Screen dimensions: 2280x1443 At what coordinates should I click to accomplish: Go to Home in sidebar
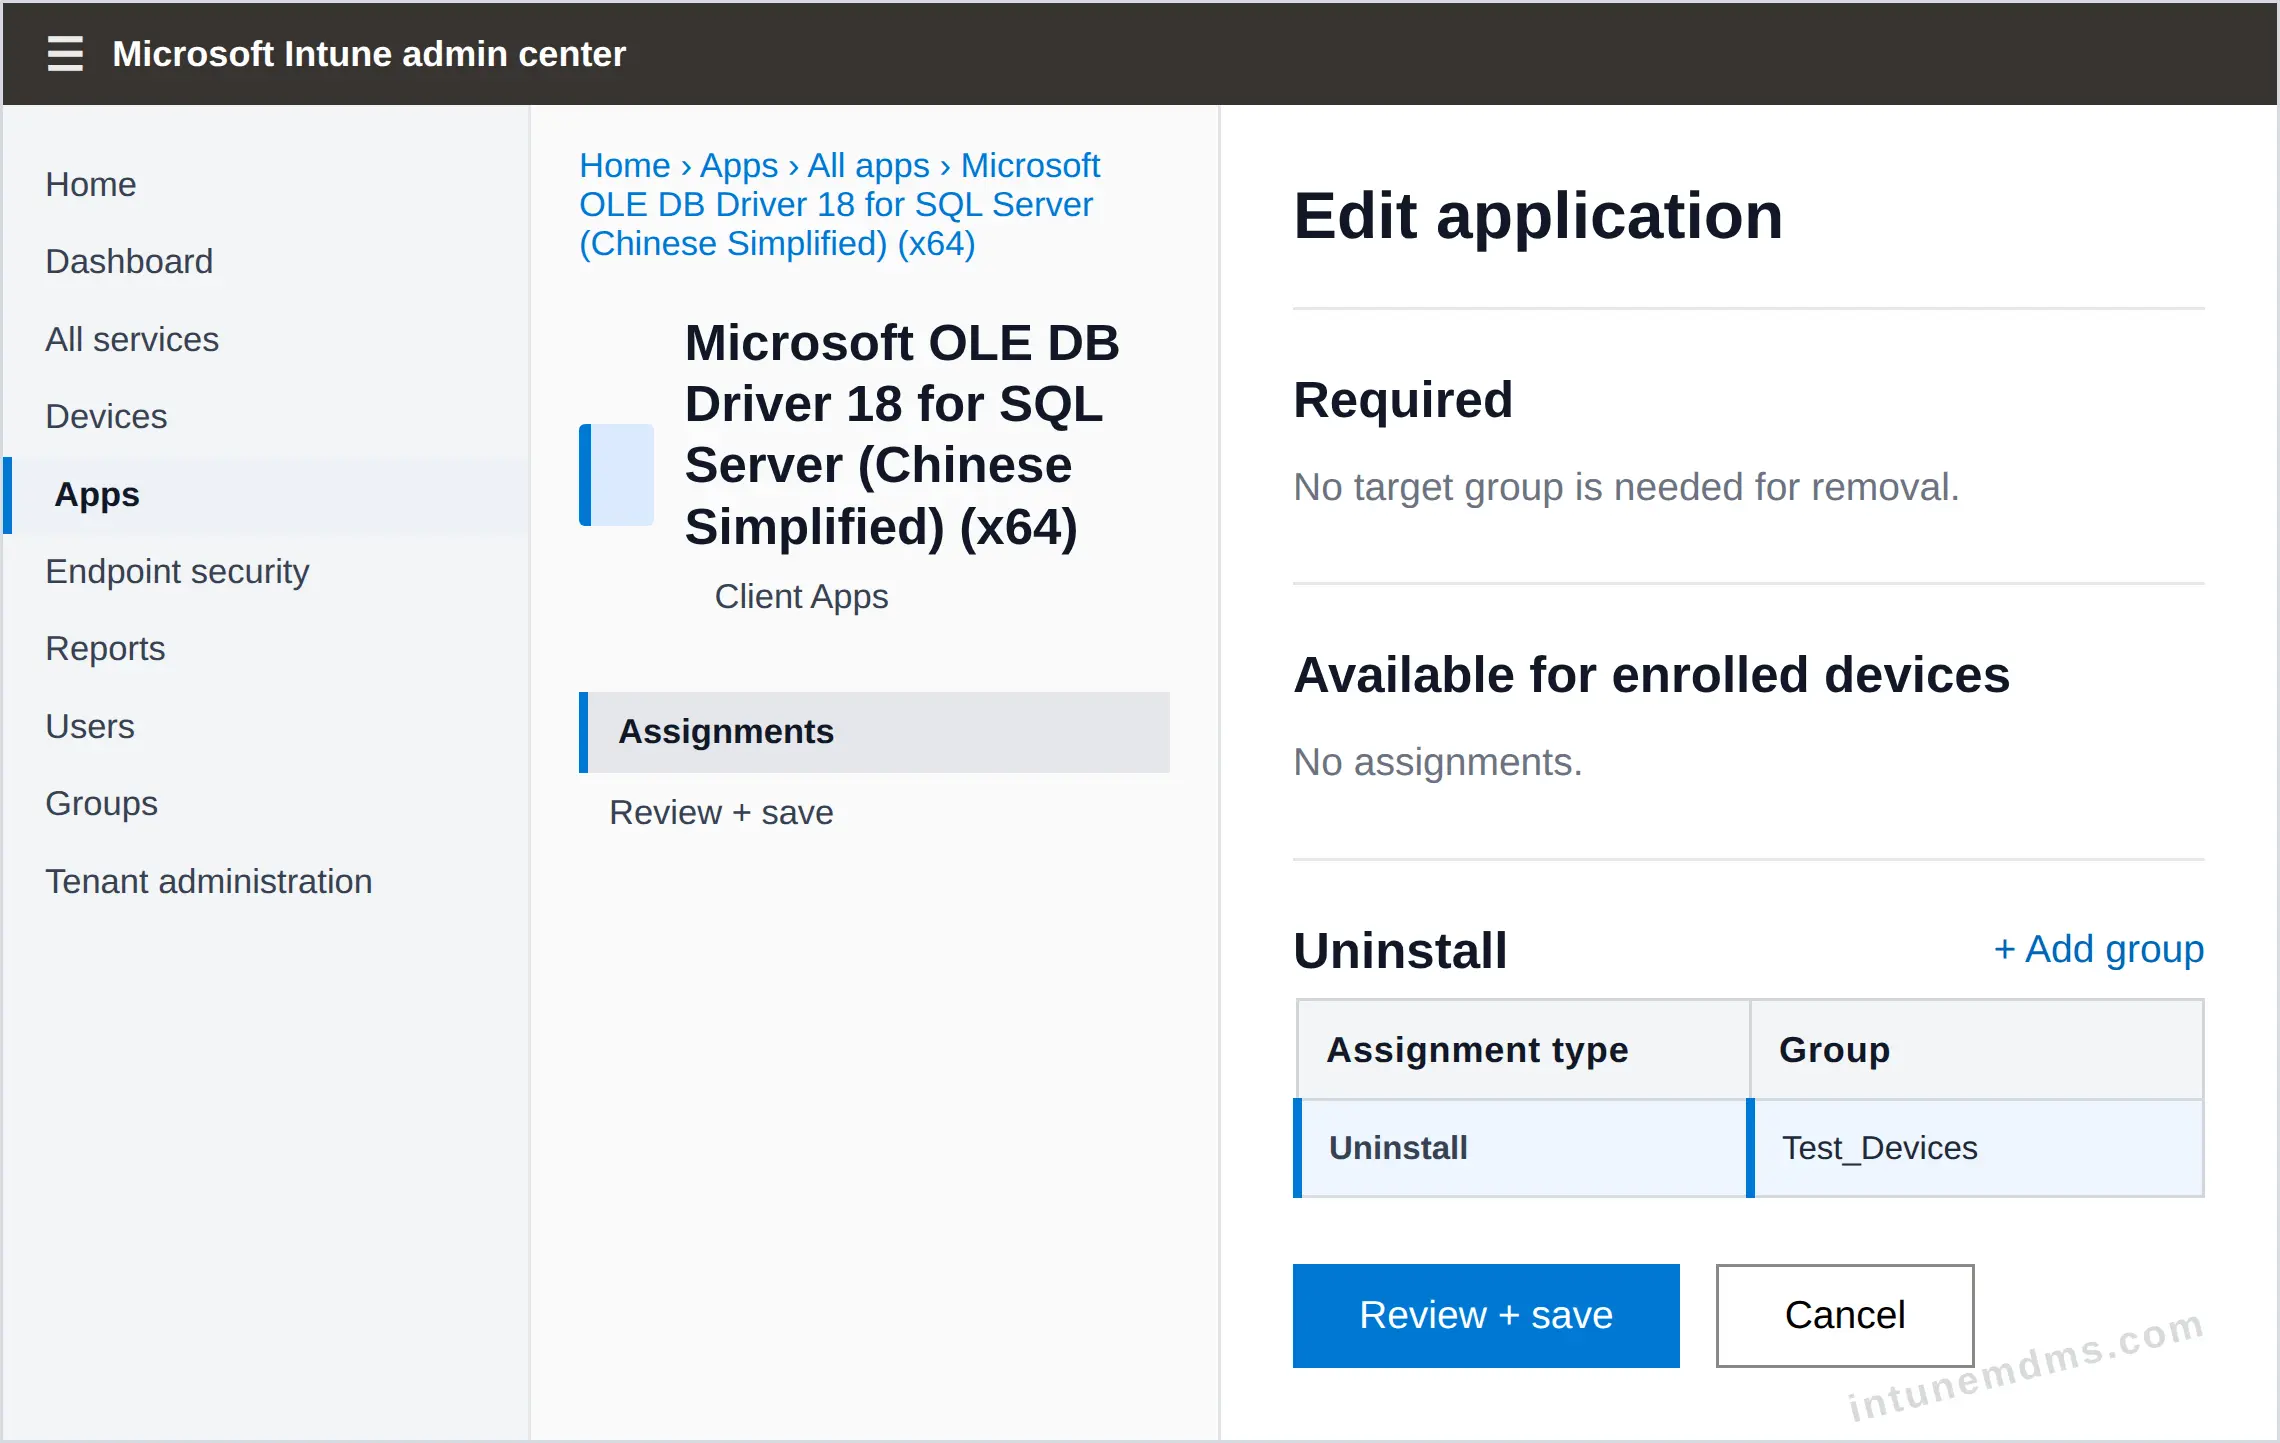coord(91,184)
